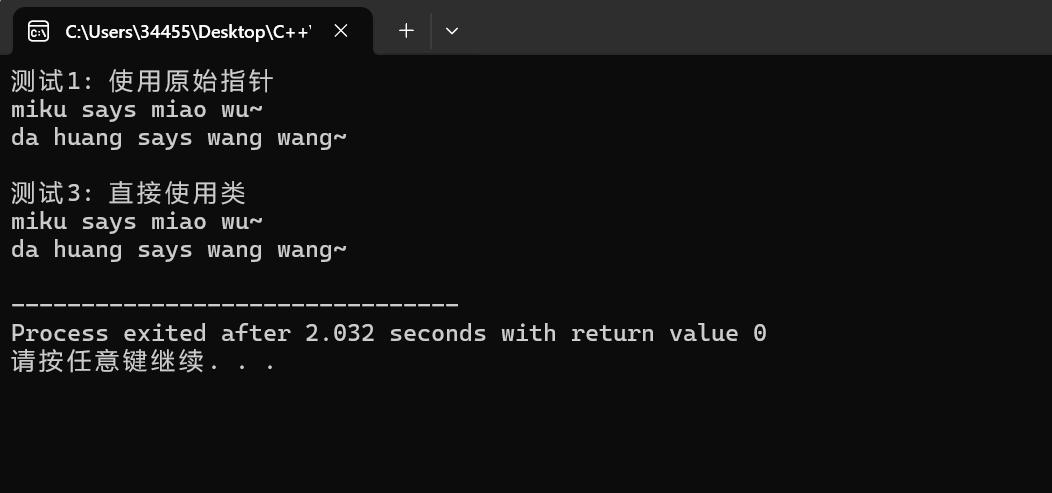Click the miku says miao wu~ line under 测试3

[x=138, y=221]
